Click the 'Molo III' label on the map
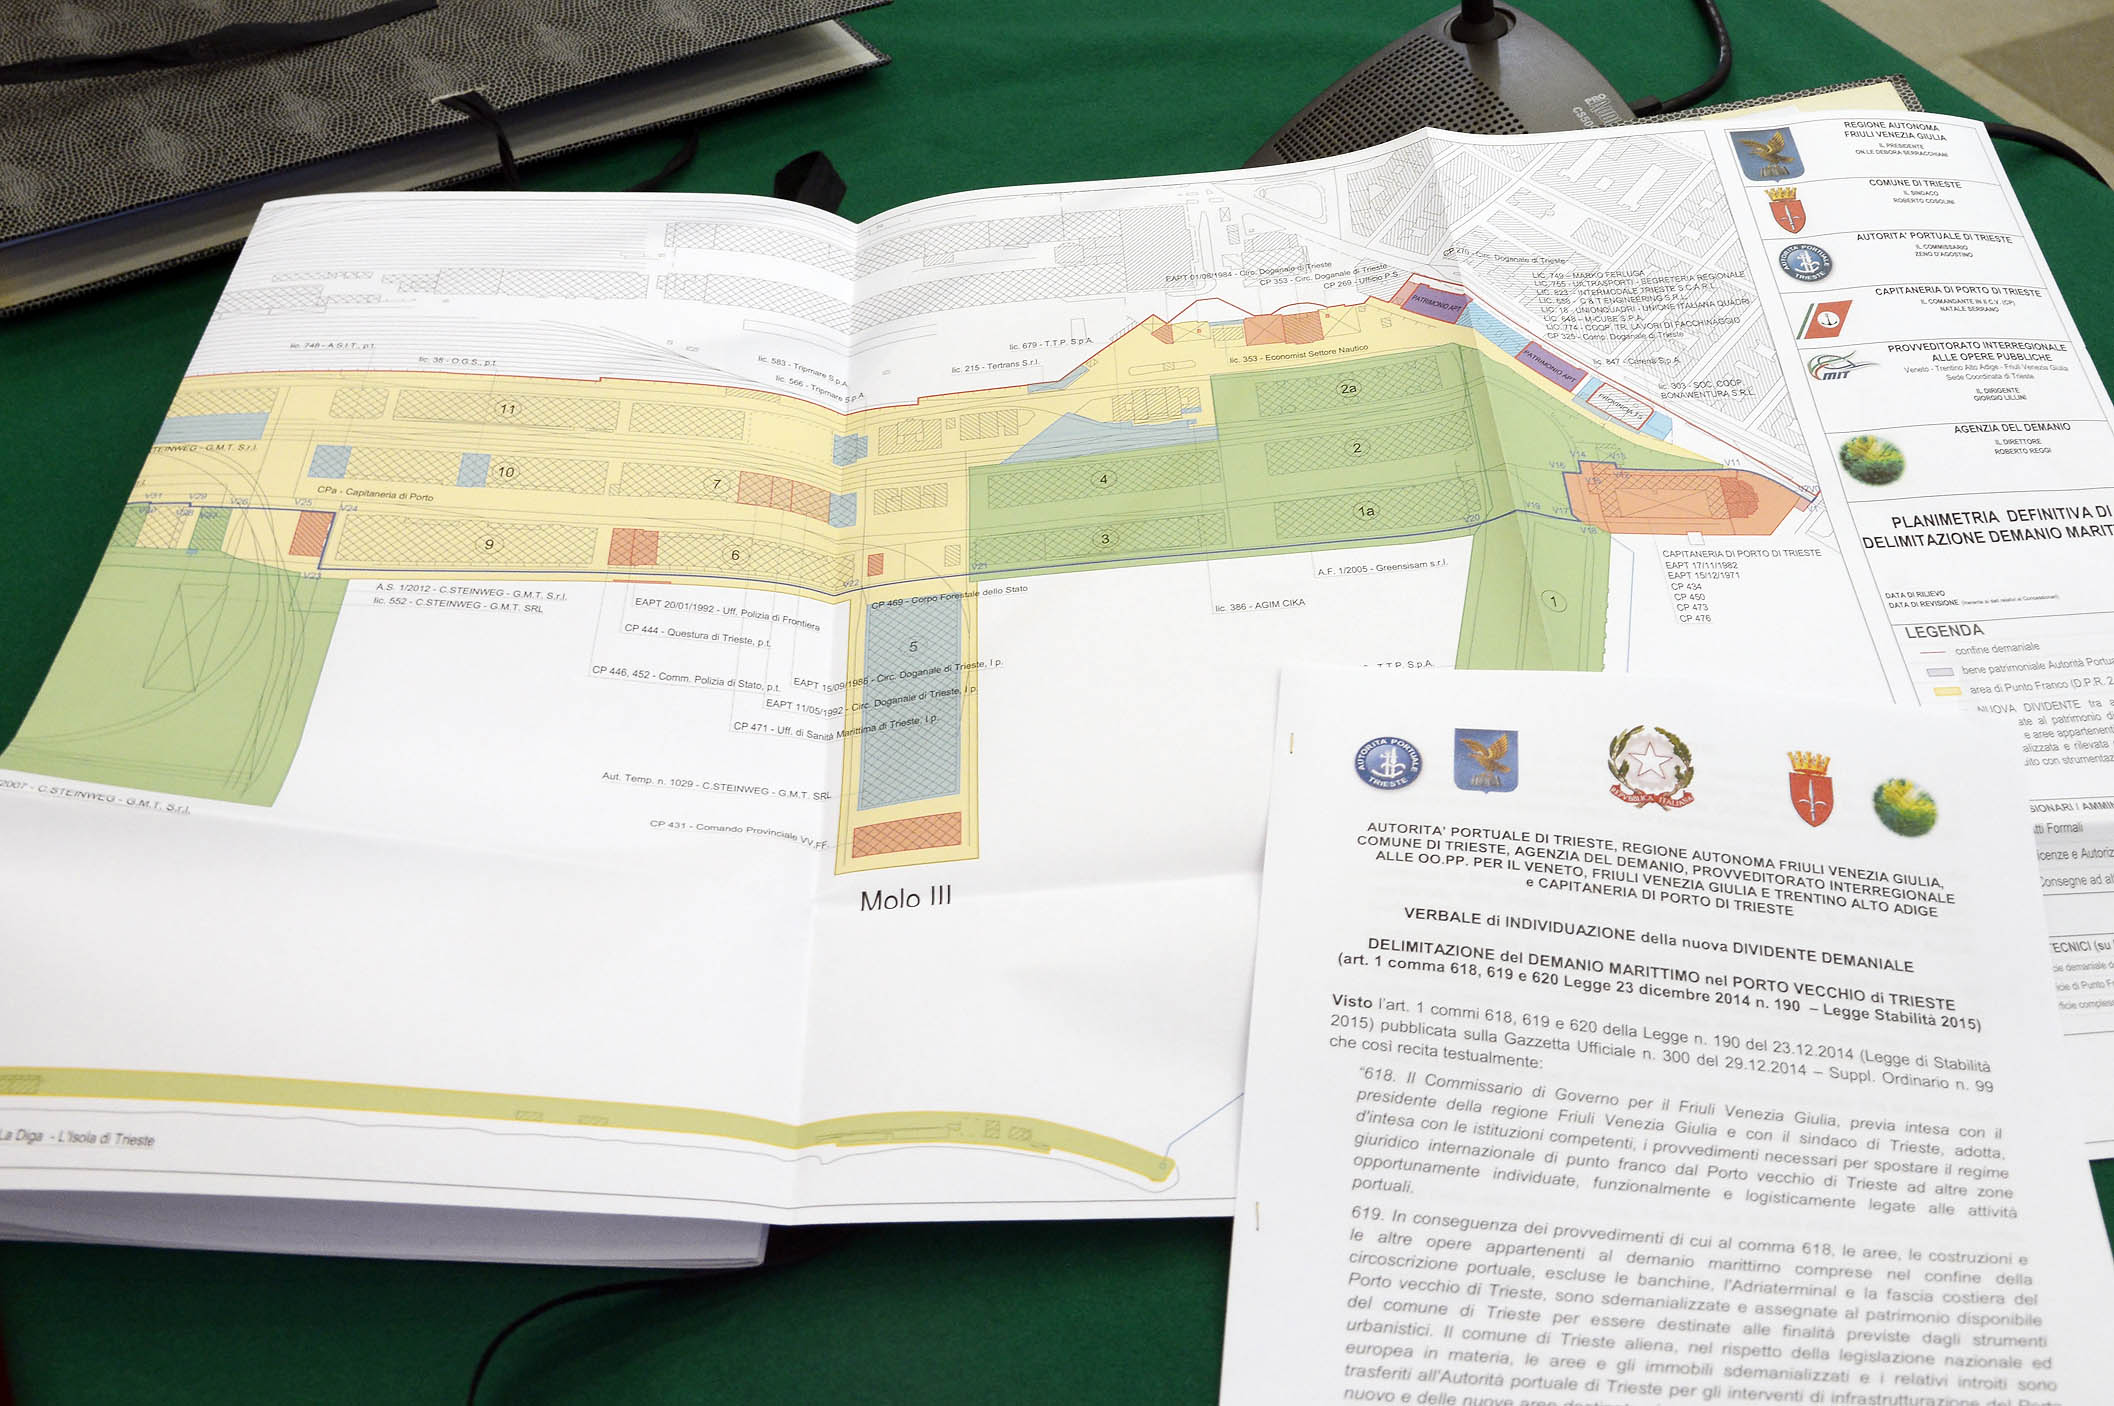 point(905,897)
